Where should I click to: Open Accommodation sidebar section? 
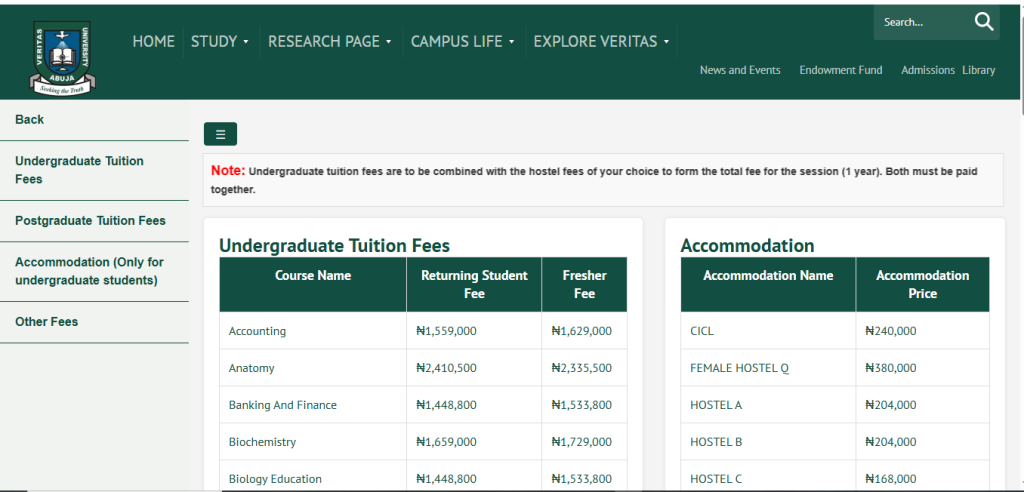(x=89, y=271)
